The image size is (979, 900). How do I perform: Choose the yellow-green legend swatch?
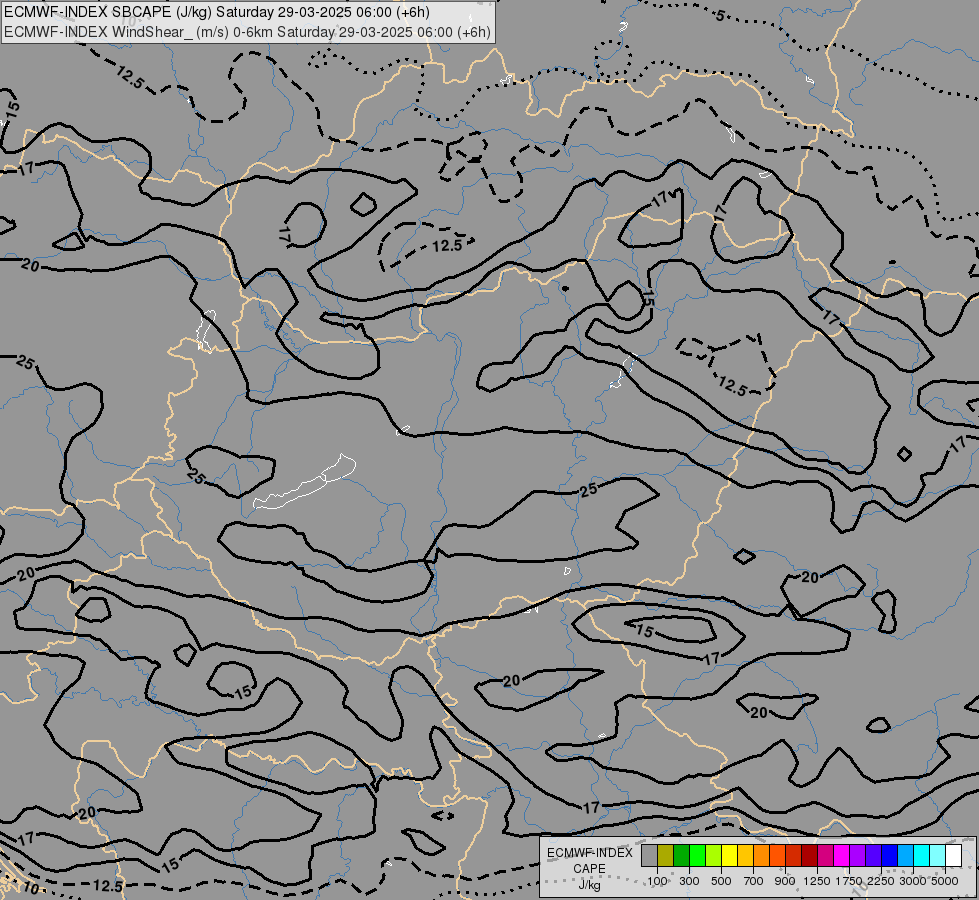tap(714, 856)
